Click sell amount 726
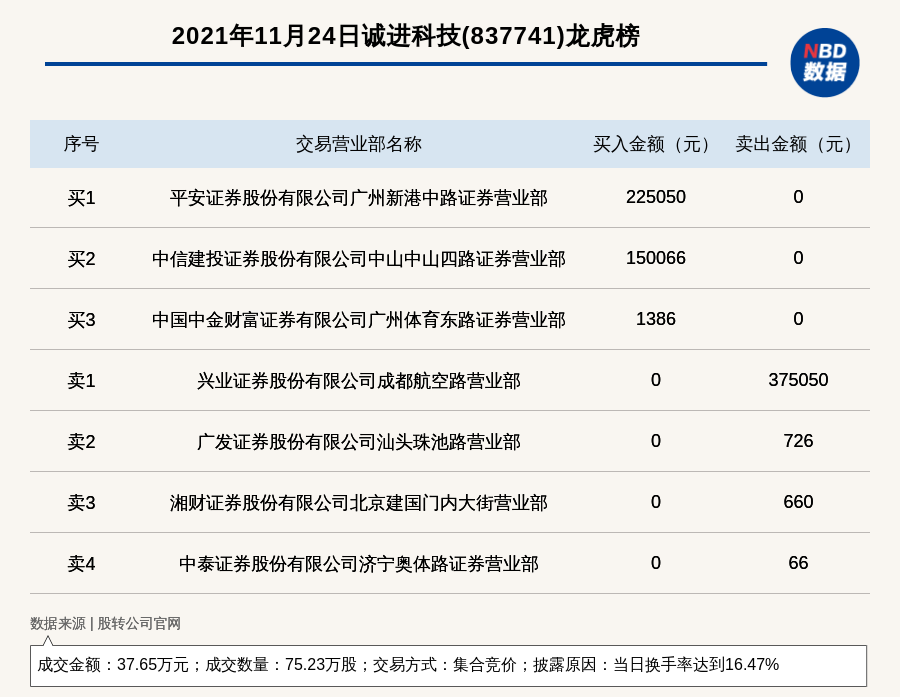Image resolution: width=900 pixels, height=697 pixels. (798, 440)
